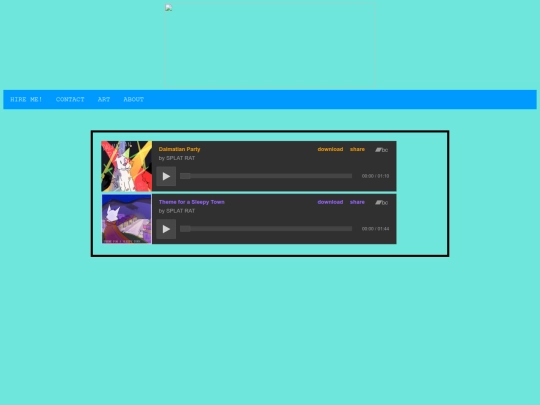The image size is (540, 405).
Task: Seek in Dalmatian Party progress bar
Action: click(x=266, y=176)
